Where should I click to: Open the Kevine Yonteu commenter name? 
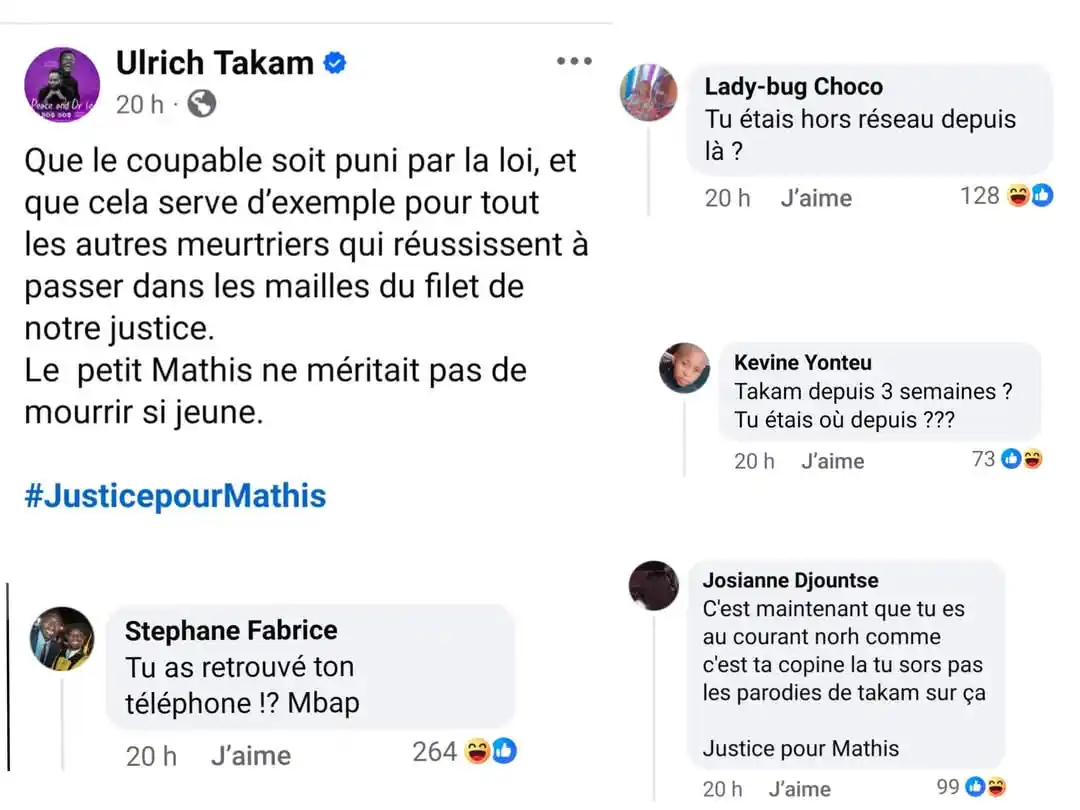click(802, 362)
